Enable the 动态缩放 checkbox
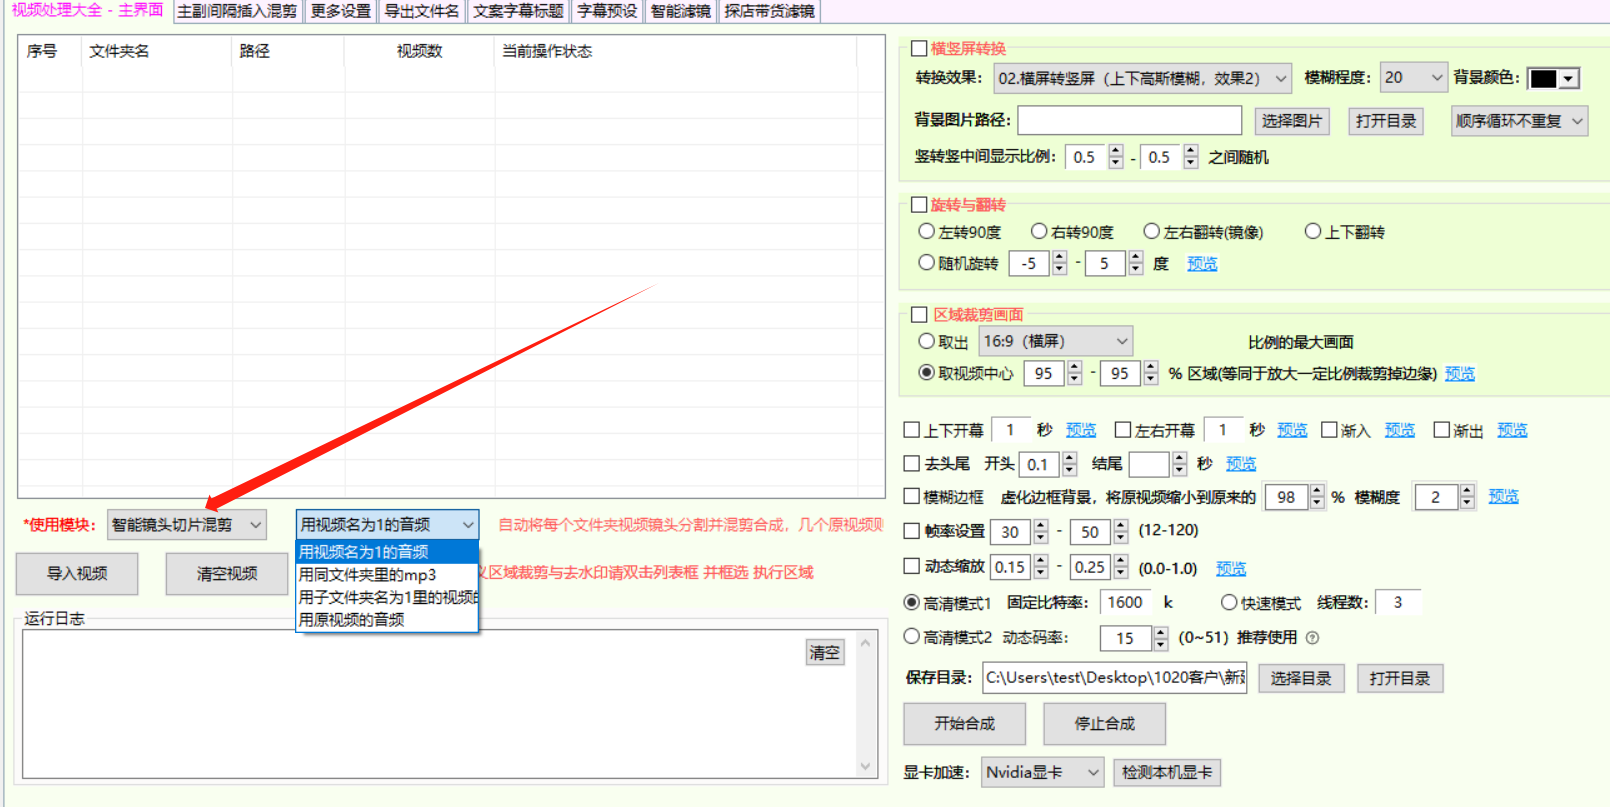 click(911, 566)
